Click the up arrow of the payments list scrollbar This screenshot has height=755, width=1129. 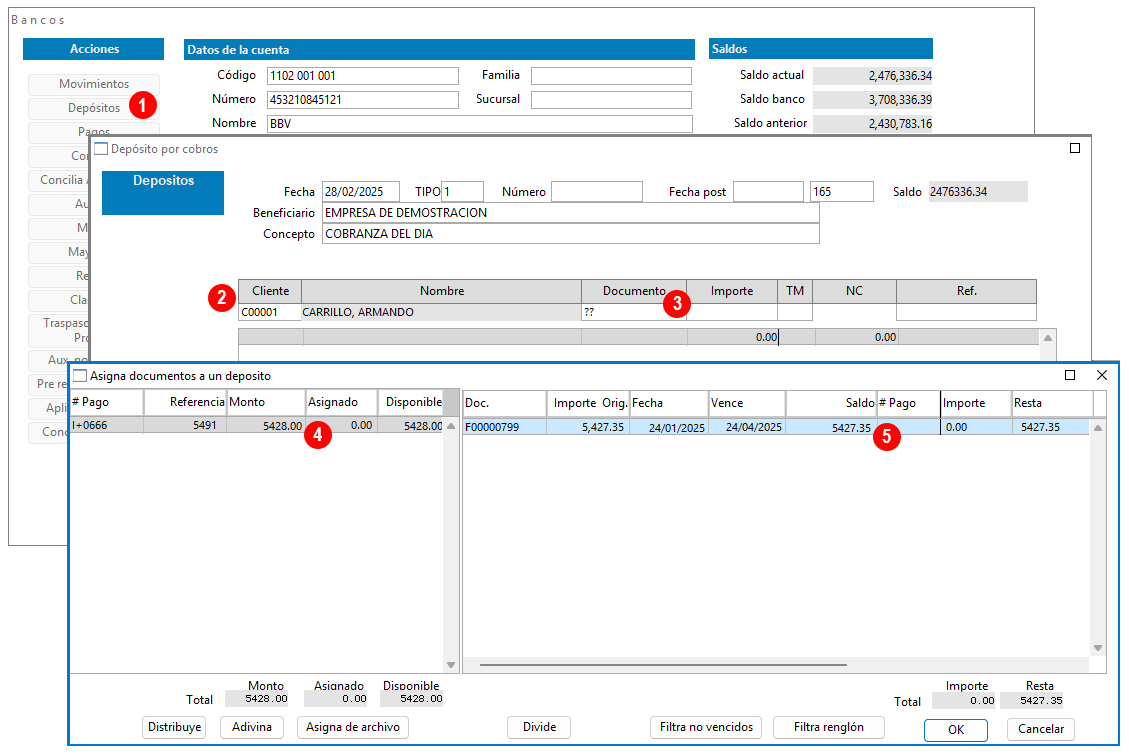(x=451, y=426)
